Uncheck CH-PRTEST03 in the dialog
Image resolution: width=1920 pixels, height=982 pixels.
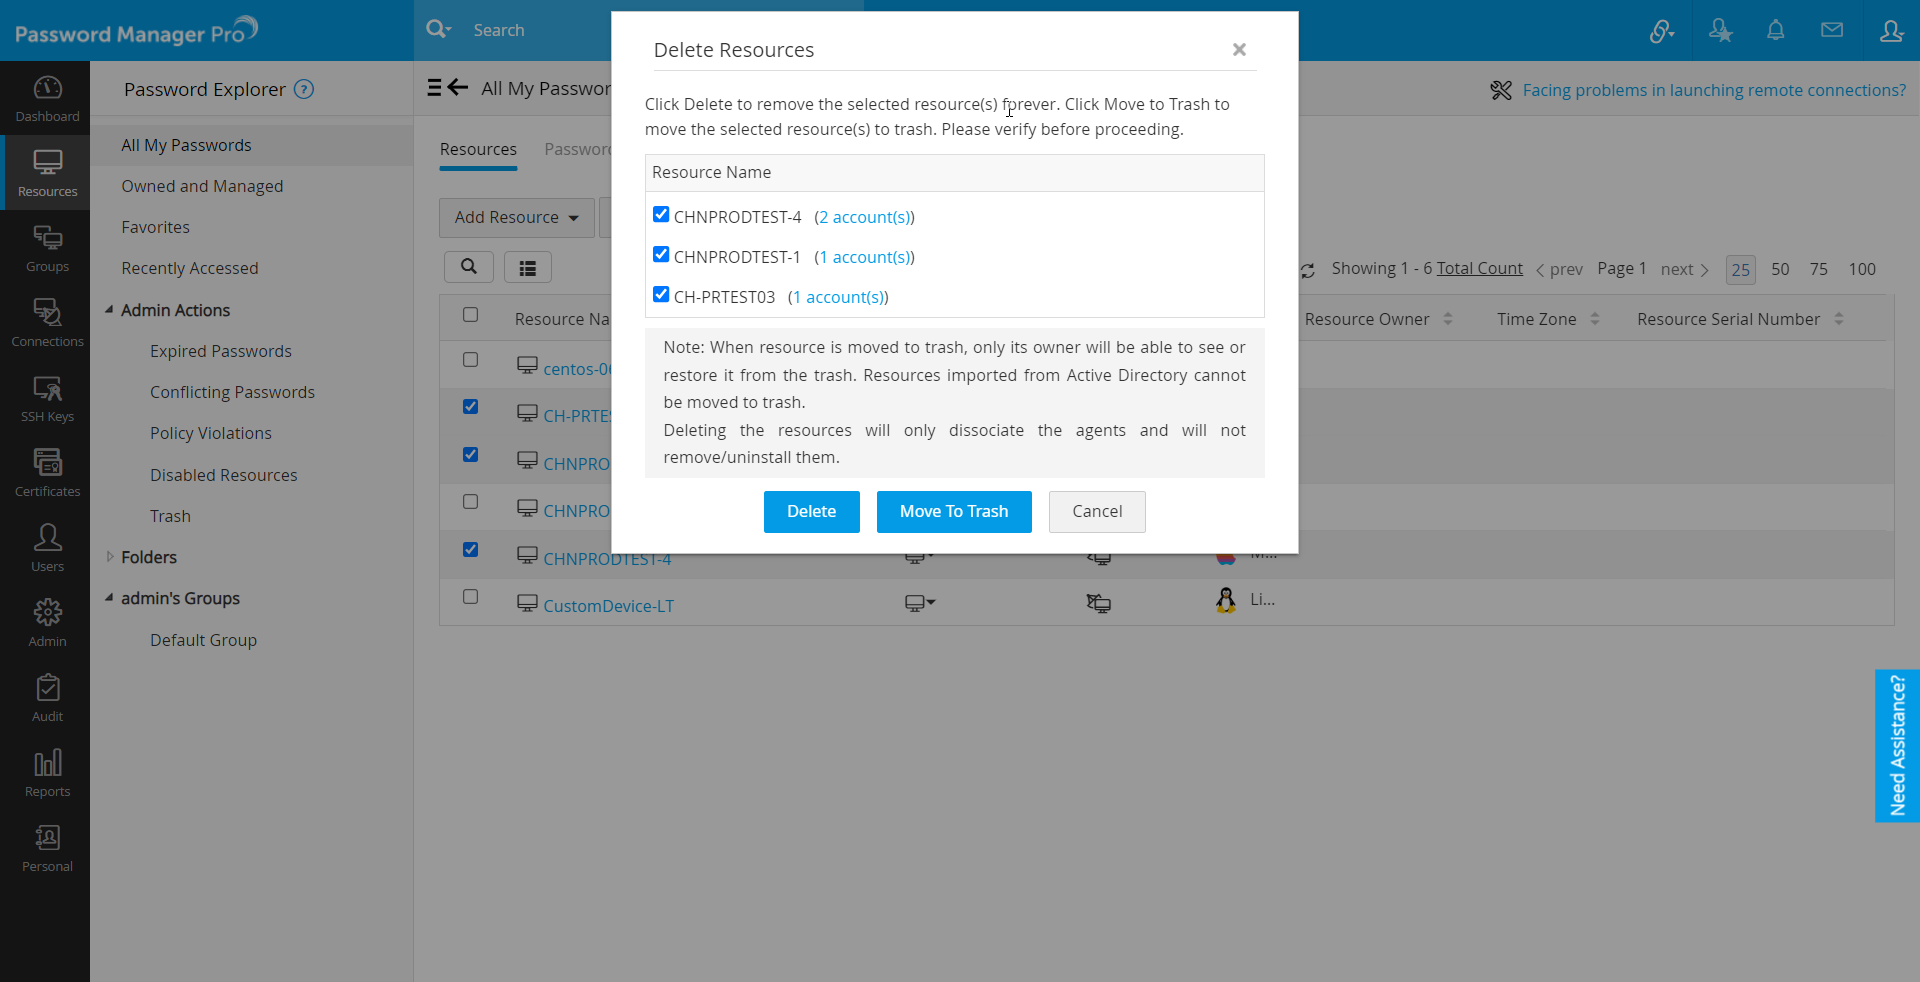(x=661, y=294)
